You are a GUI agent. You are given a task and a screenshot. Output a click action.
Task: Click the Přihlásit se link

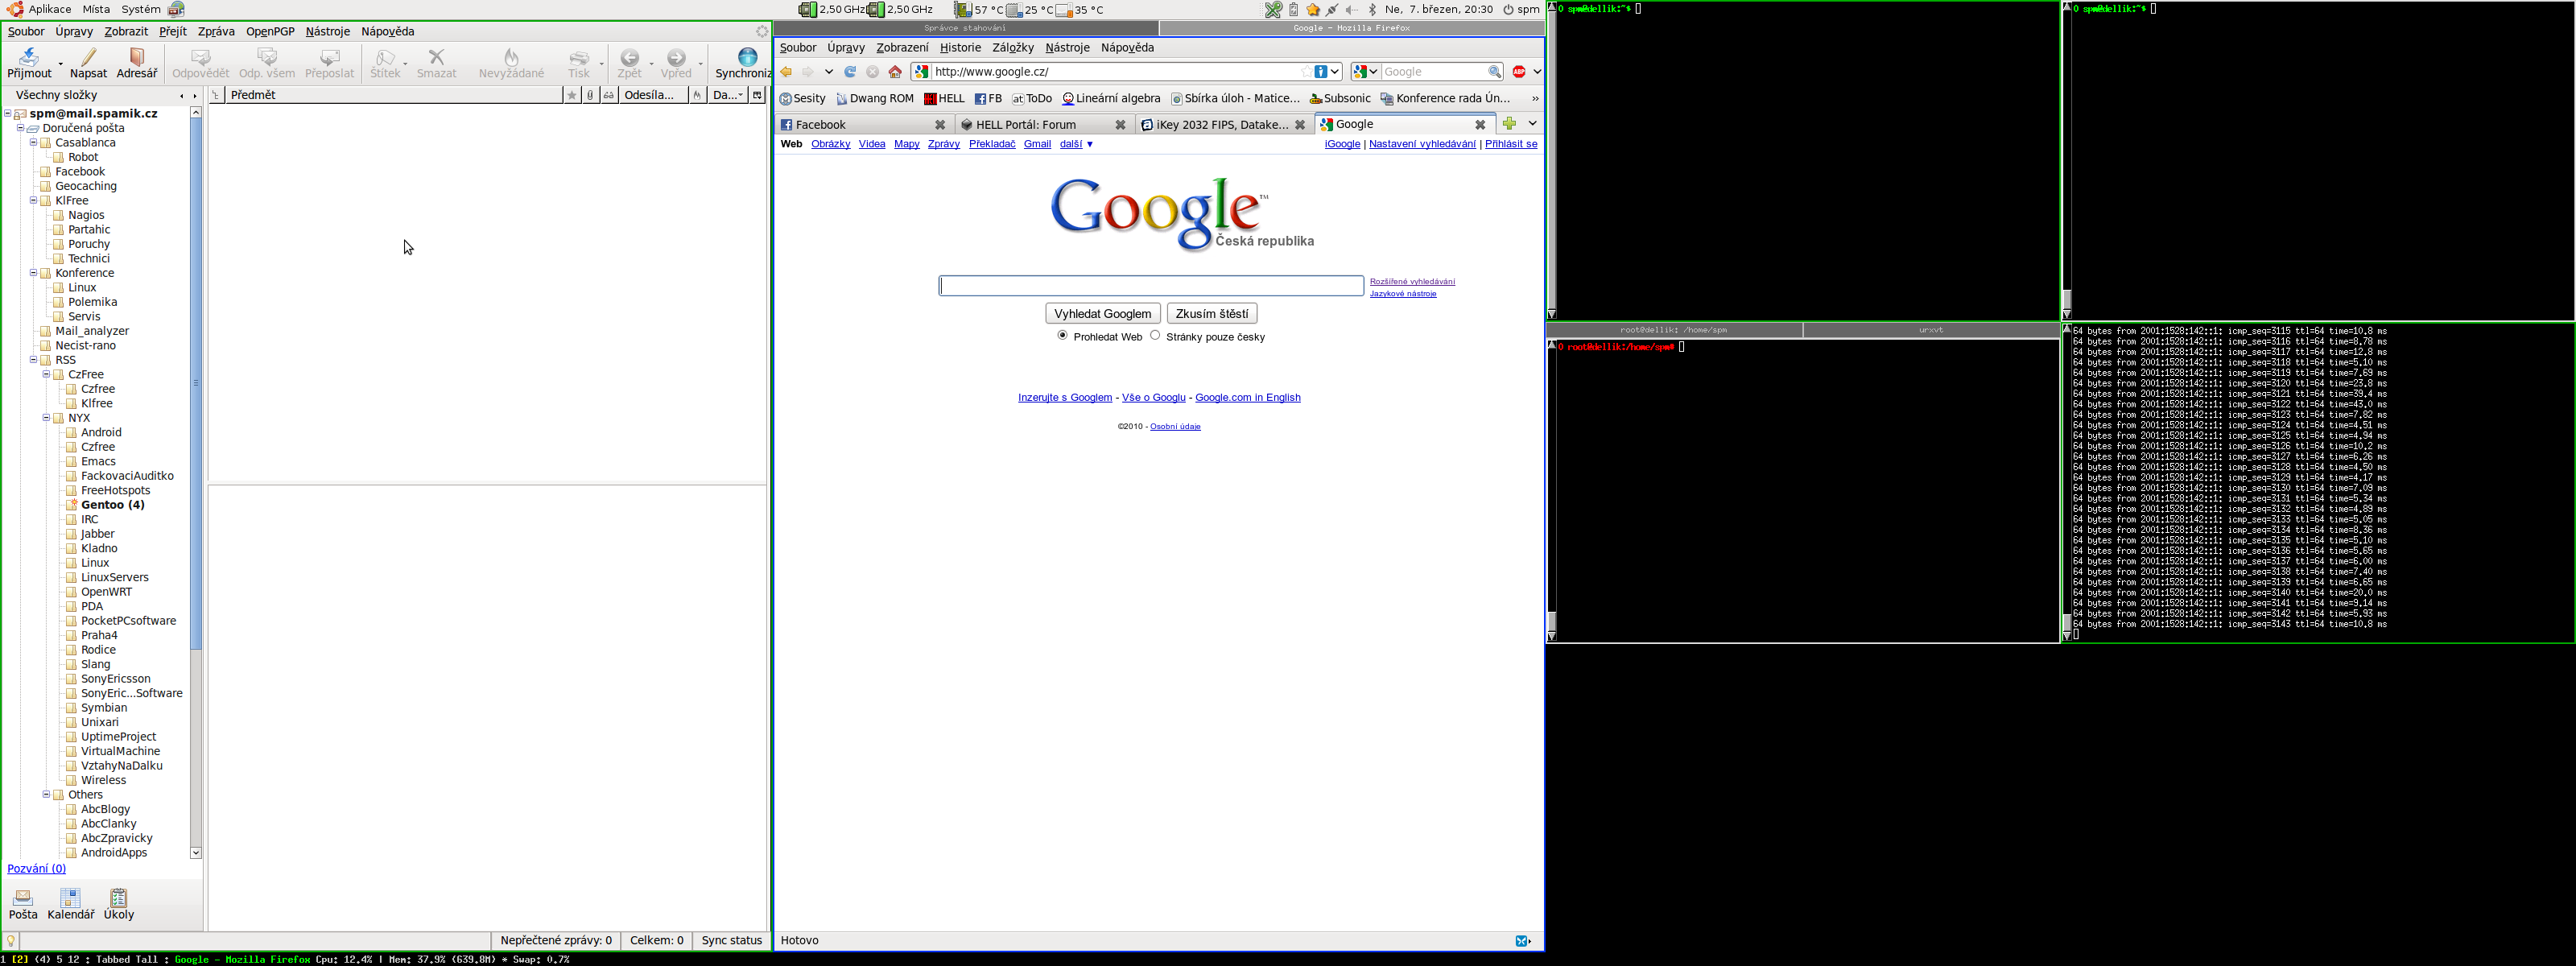click(1511, 144)
